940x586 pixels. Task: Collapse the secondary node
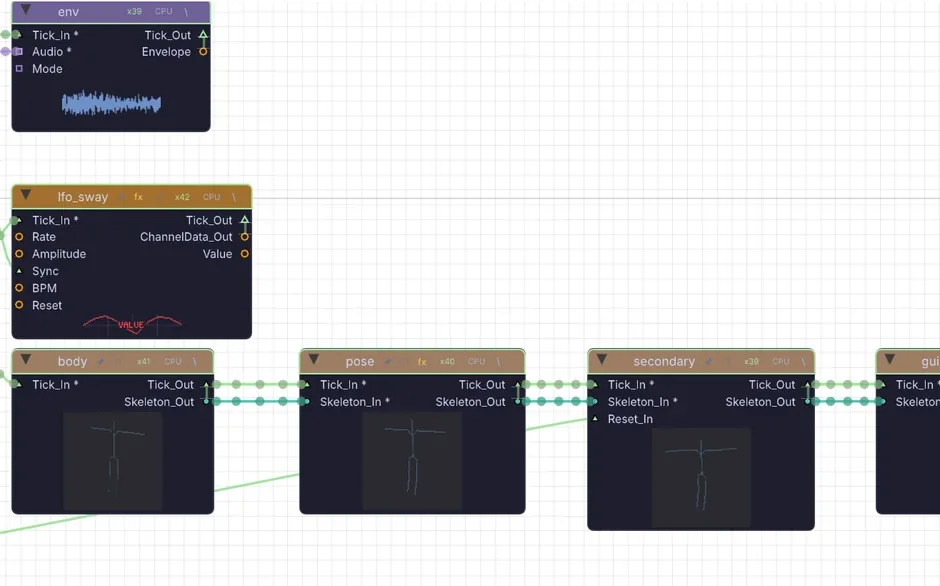coord(602,359)
